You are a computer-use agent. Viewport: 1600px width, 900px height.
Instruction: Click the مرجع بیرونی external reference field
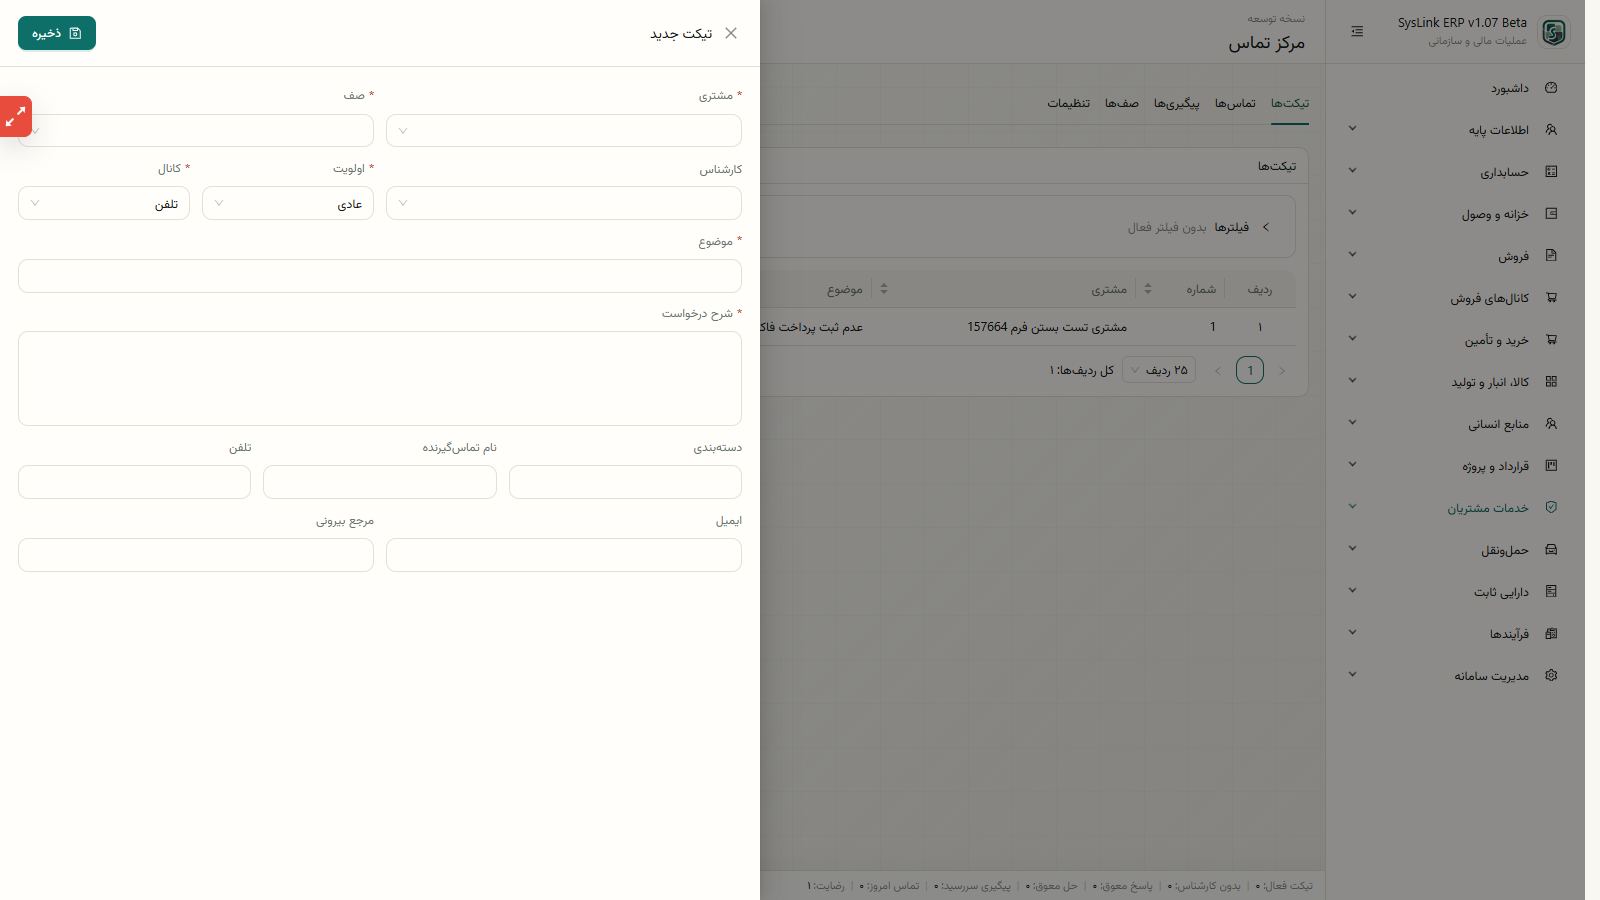[196, 555]
